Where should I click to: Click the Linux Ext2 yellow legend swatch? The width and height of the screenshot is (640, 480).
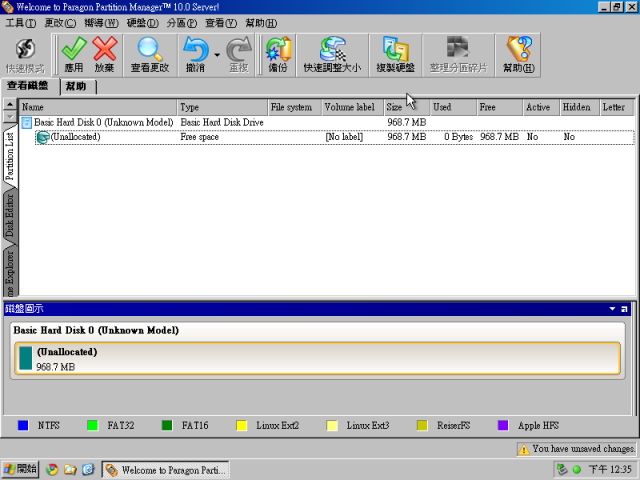pyautogui.click(x=242, y=425)
